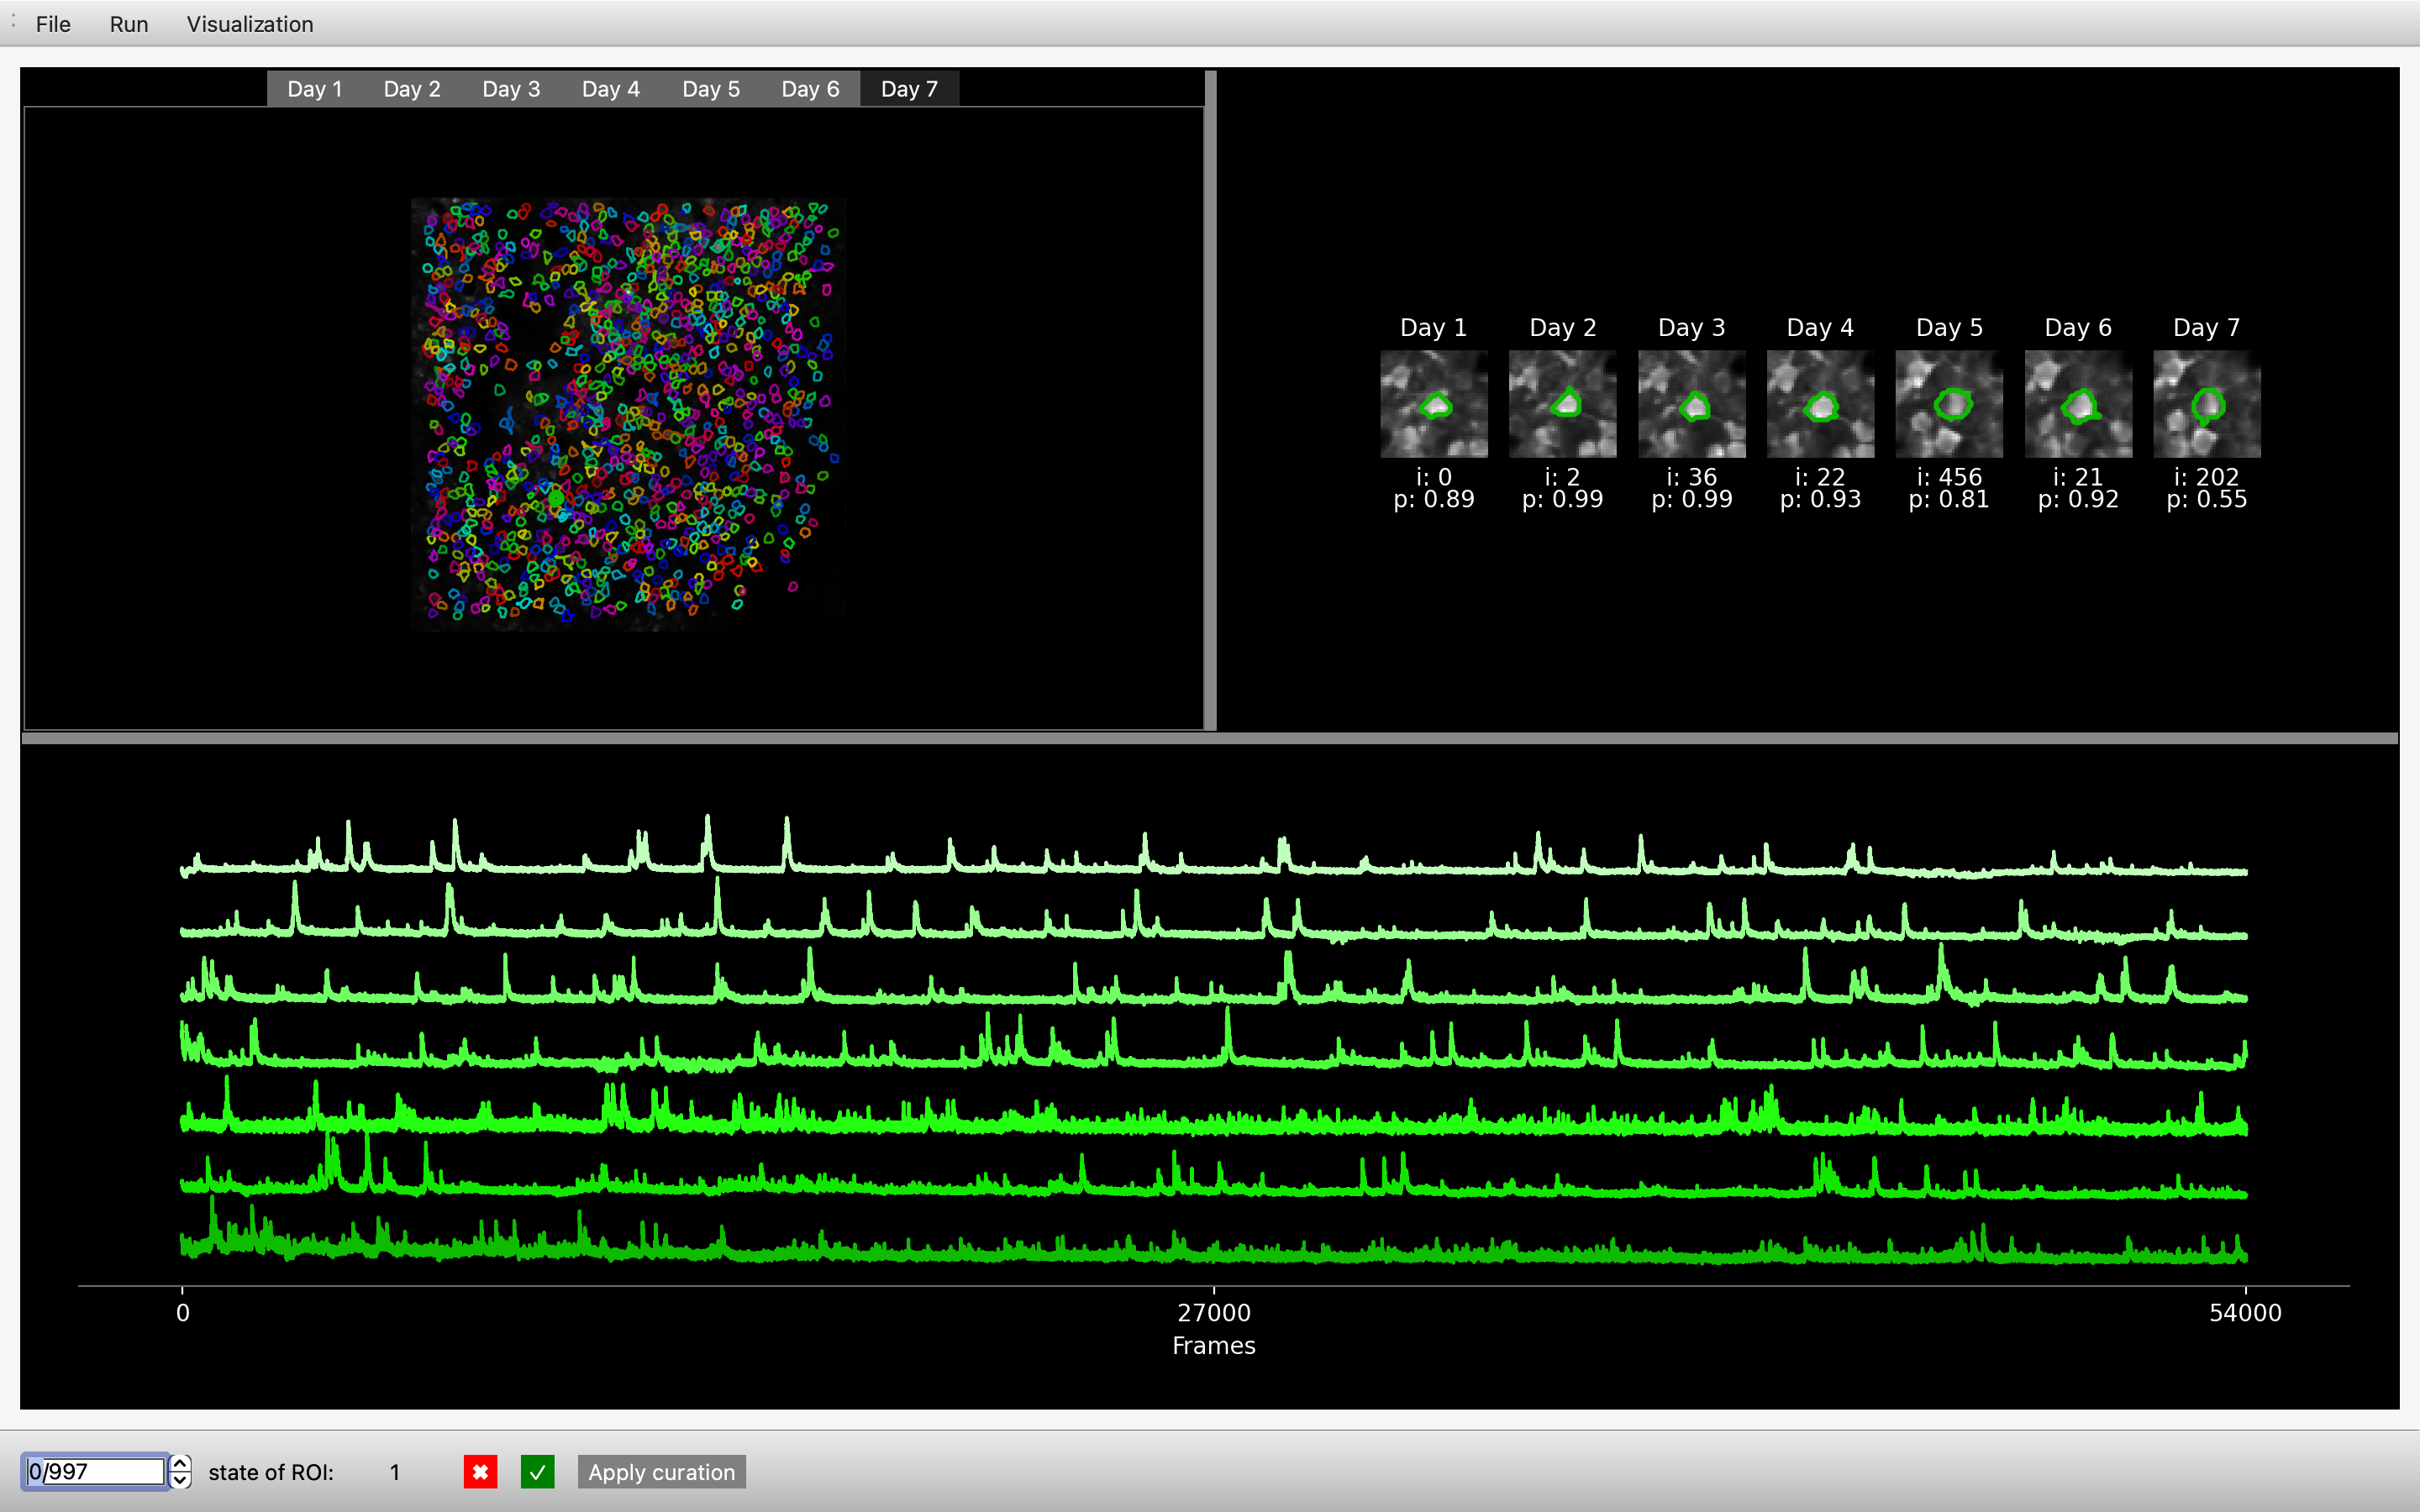Screen dimensions: 2420x1512
Task: Switch to the Day 3 tab
Action: [x=511, y=89]
